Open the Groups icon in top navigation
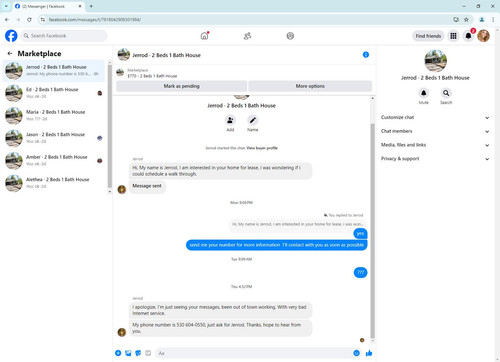Viewport: 500px width, 362px height. coord(290,36)
